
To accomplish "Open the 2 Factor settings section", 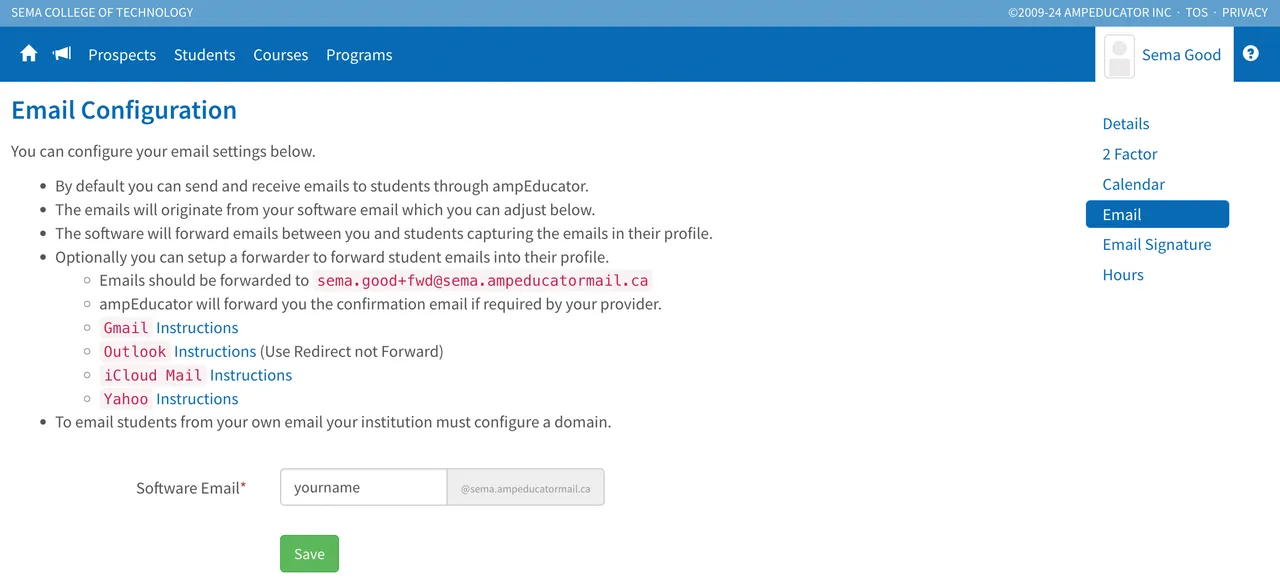I will (1130, 154).
